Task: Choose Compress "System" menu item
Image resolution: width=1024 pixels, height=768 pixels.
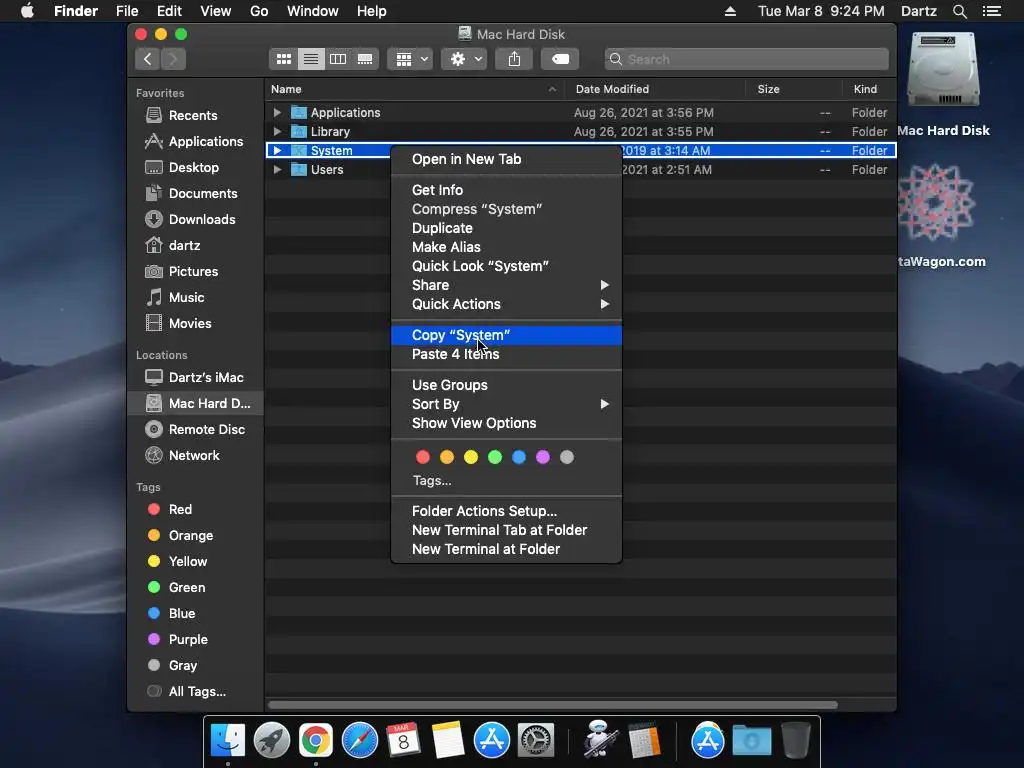Action: tap(506, 209)
